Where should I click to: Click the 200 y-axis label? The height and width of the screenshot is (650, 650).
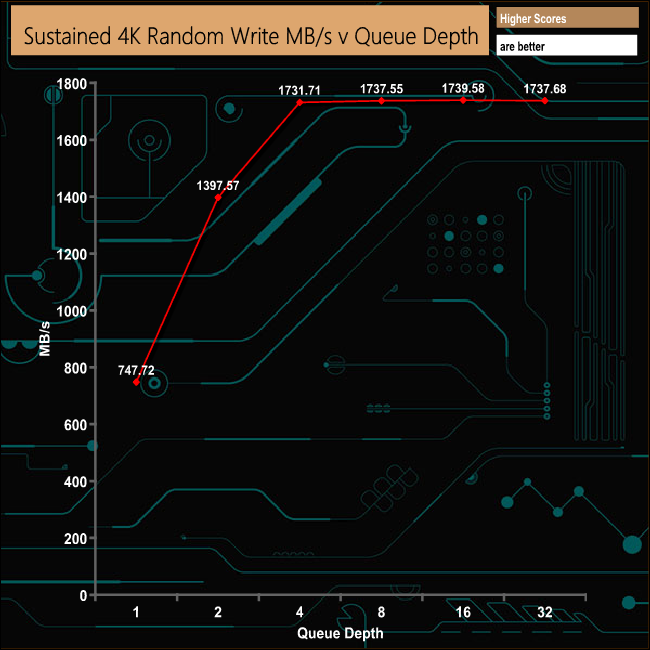pyautogui.click(x=75, y=538)
